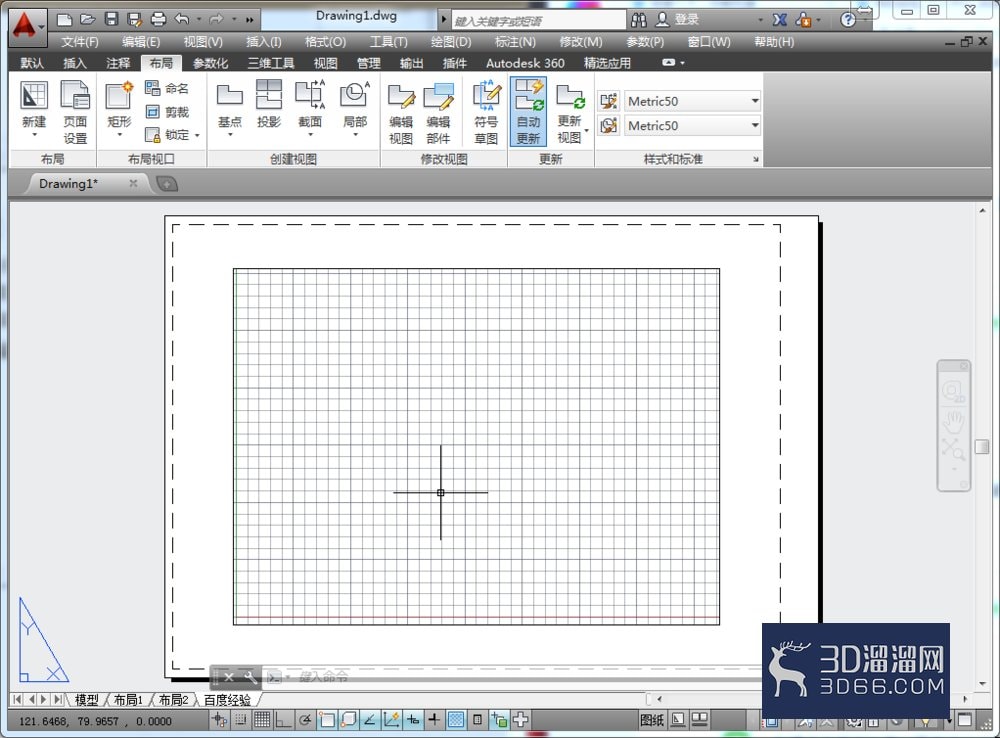Click the 更新视图 update view tool
Viewport: 1000px width, 738px height.
tap(570, 114)
